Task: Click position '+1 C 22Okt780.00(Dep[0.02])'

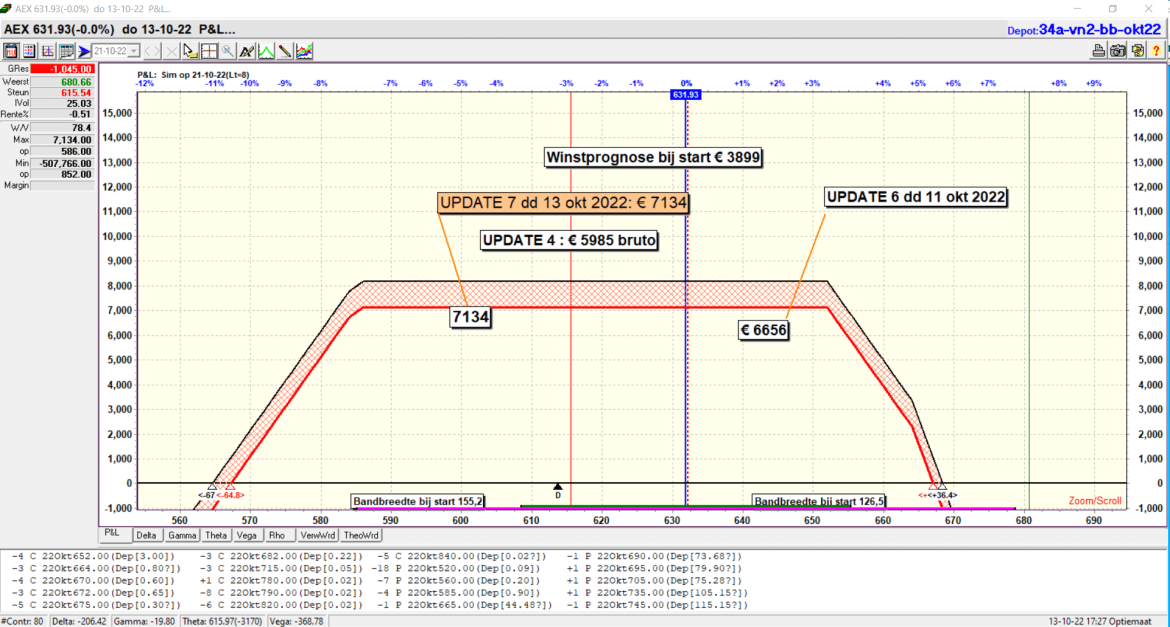Action: click(281, 580)
